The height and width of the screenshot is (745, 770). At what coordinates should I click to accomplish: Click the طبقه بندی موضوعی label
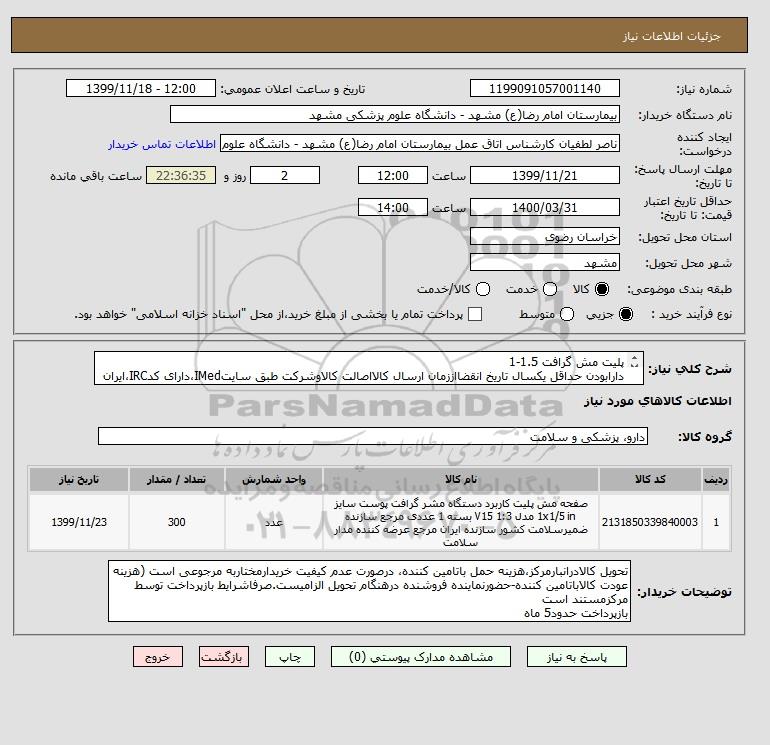pyautogui.click(x=680, y=290)
